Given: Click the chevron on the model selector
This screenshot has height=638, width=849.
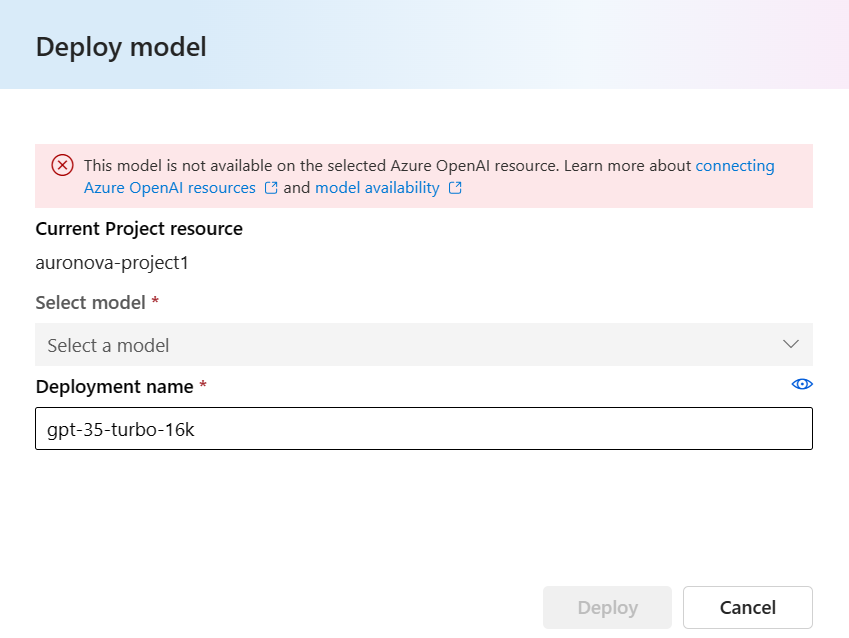Looking at the screenshot, I should [790, 344].
